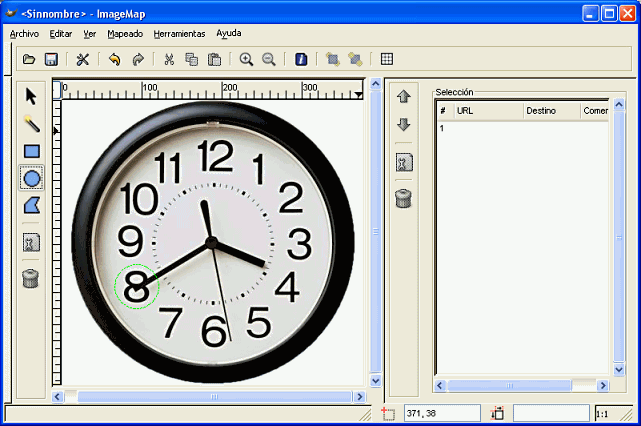
Task: Choose the rectangle area tool
Action: pos(31,152)
